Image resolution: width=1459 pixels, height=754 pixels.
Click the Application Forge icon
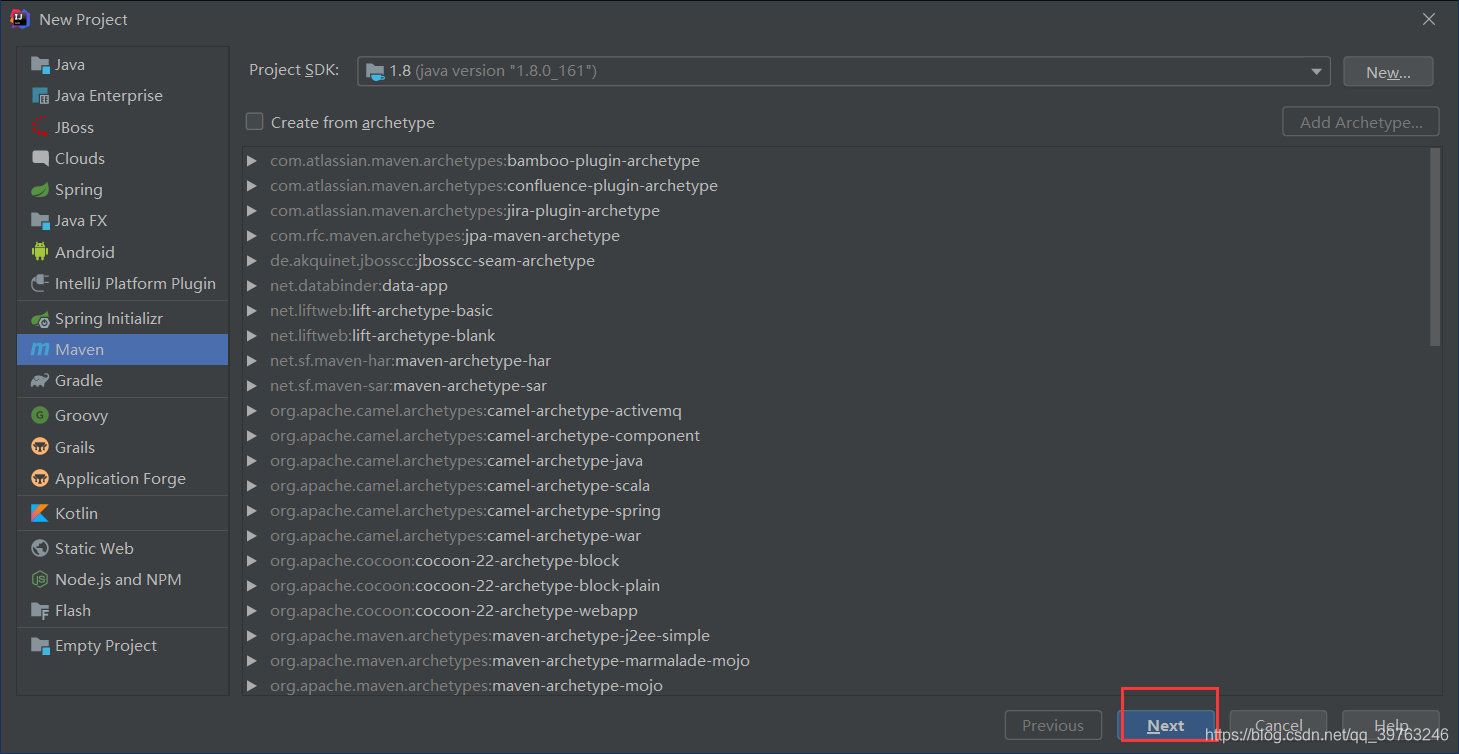[x=40, y=478]
